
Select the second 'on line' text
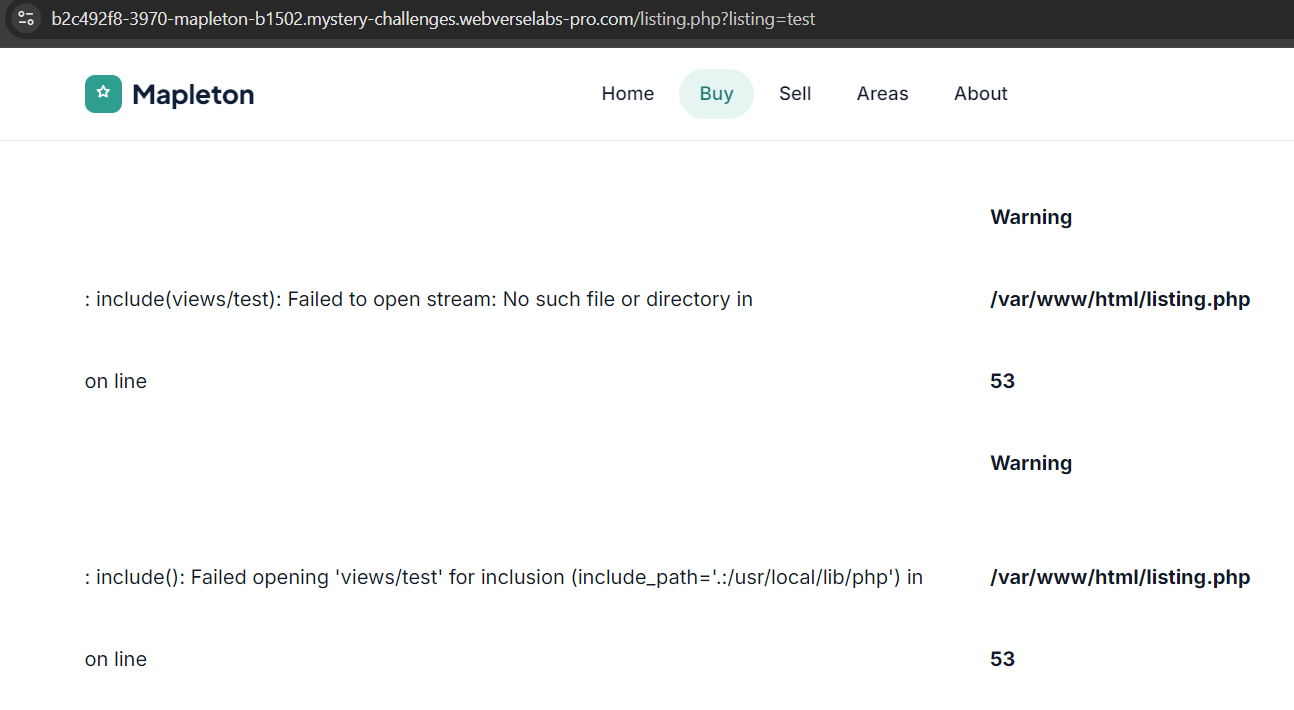click(x=116, y=659)
